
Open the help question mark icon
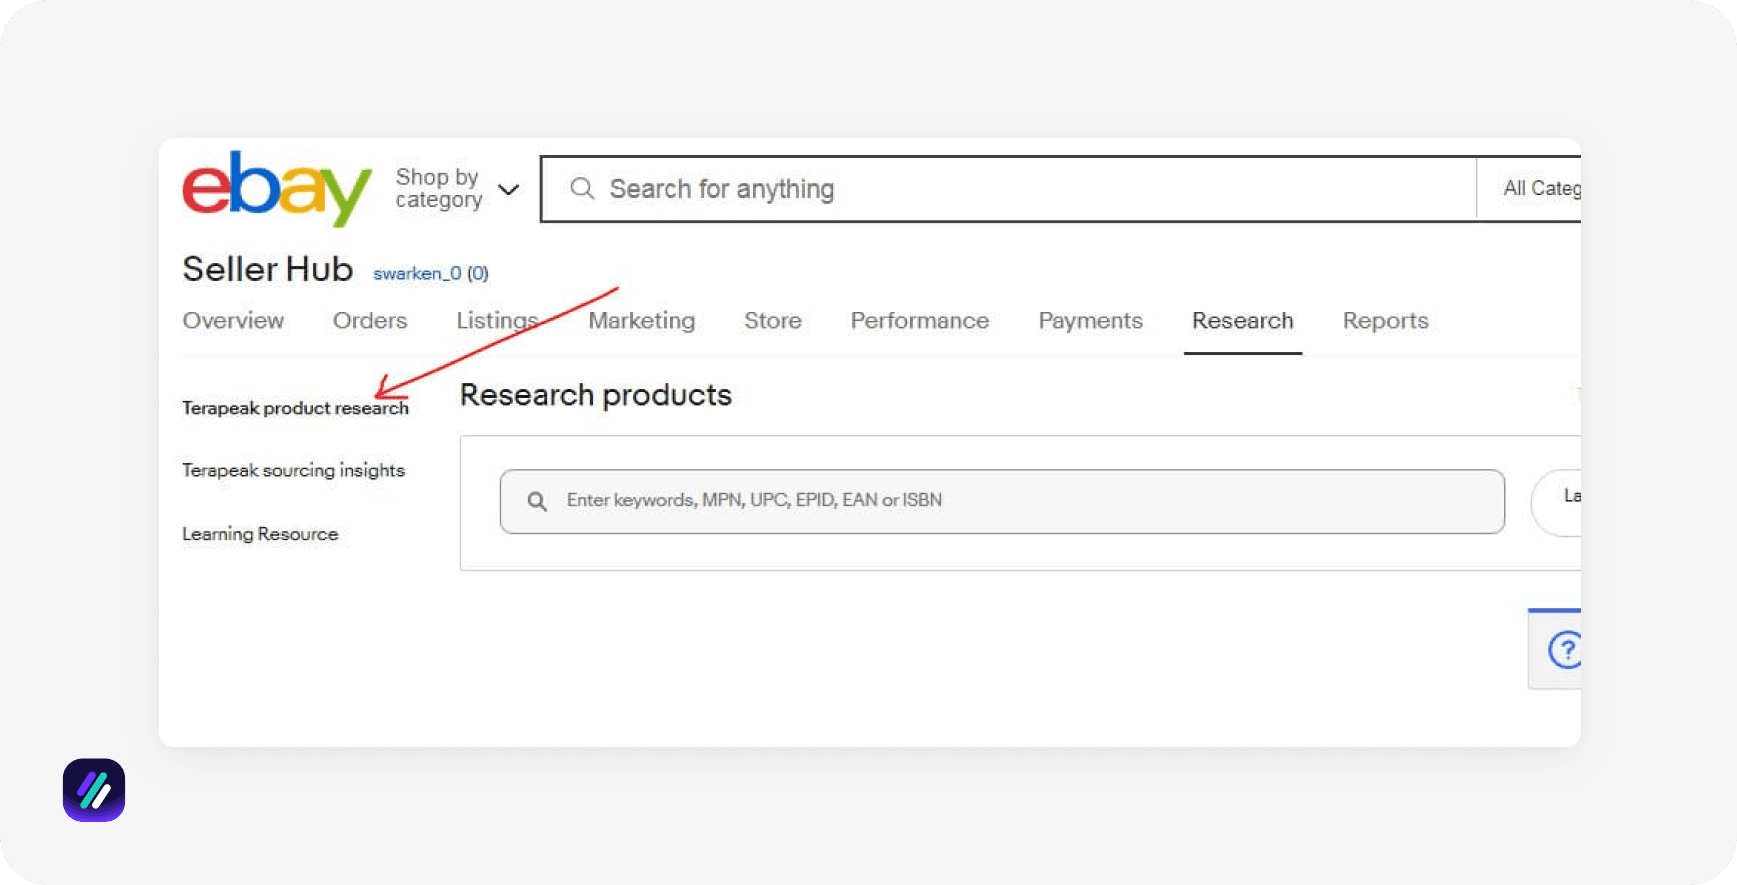(x=1563, y=650)
